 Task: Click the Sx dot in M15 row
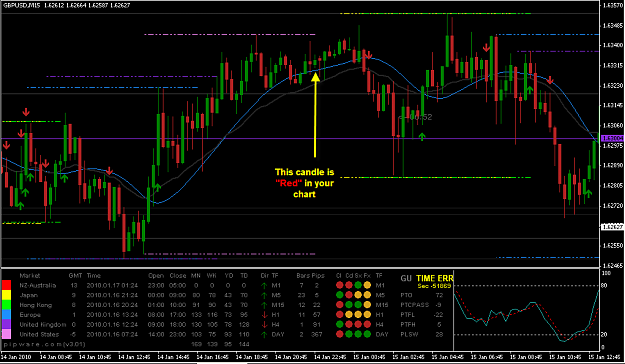tap(358, 305)
